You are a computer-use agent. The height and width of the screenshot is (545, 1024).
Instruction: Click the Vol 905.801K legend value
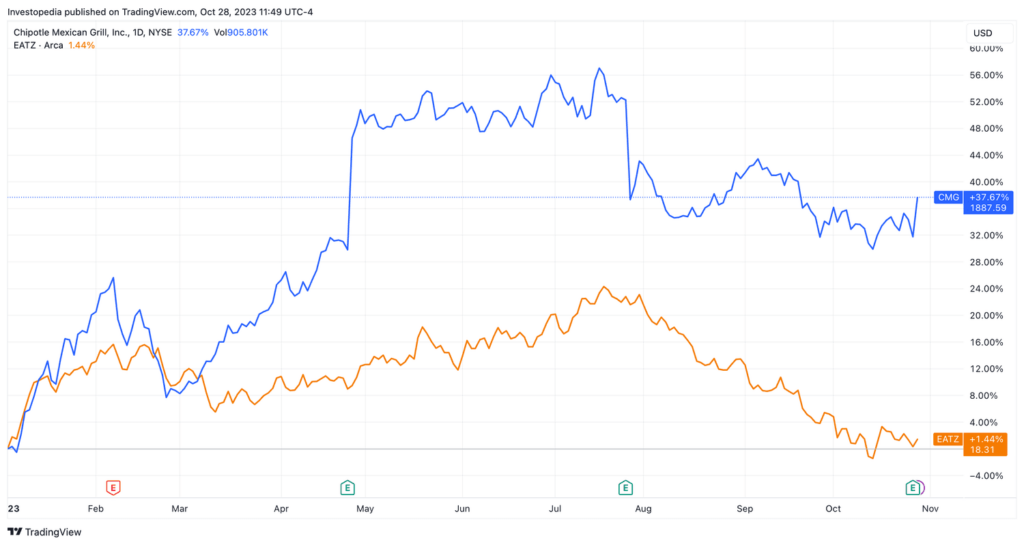tap(241, 32)
